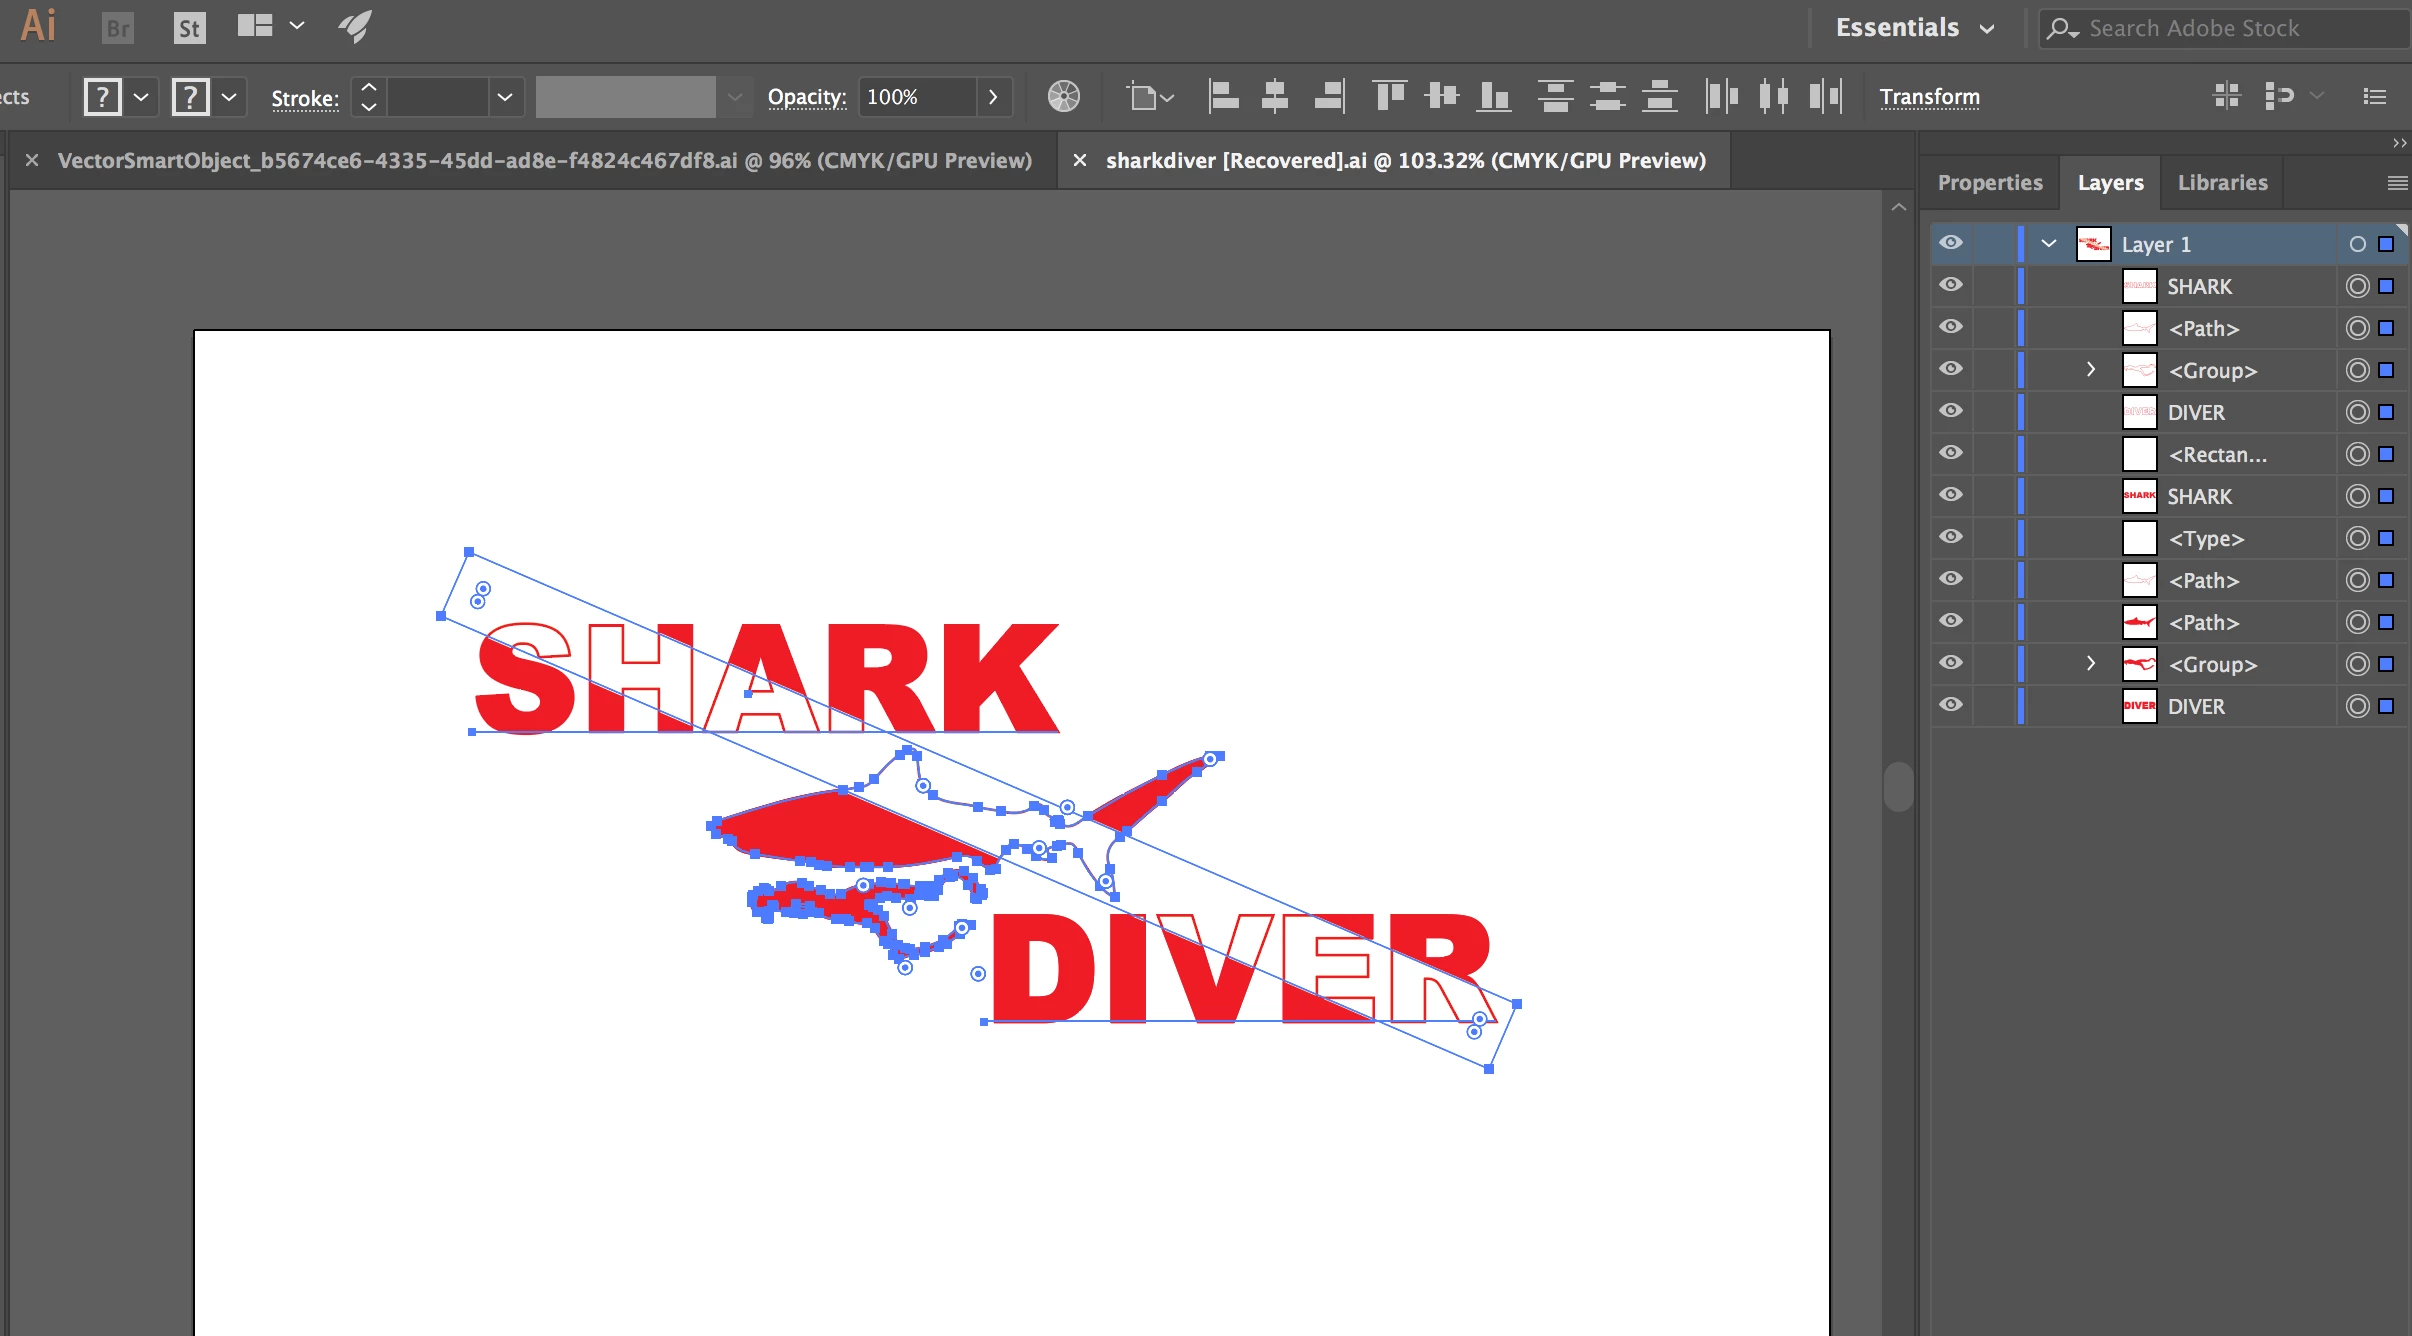Open the Transform panel link
Image resolution: width=2412 pixels, height=1336 pixels.
[x=1929, y=97]
